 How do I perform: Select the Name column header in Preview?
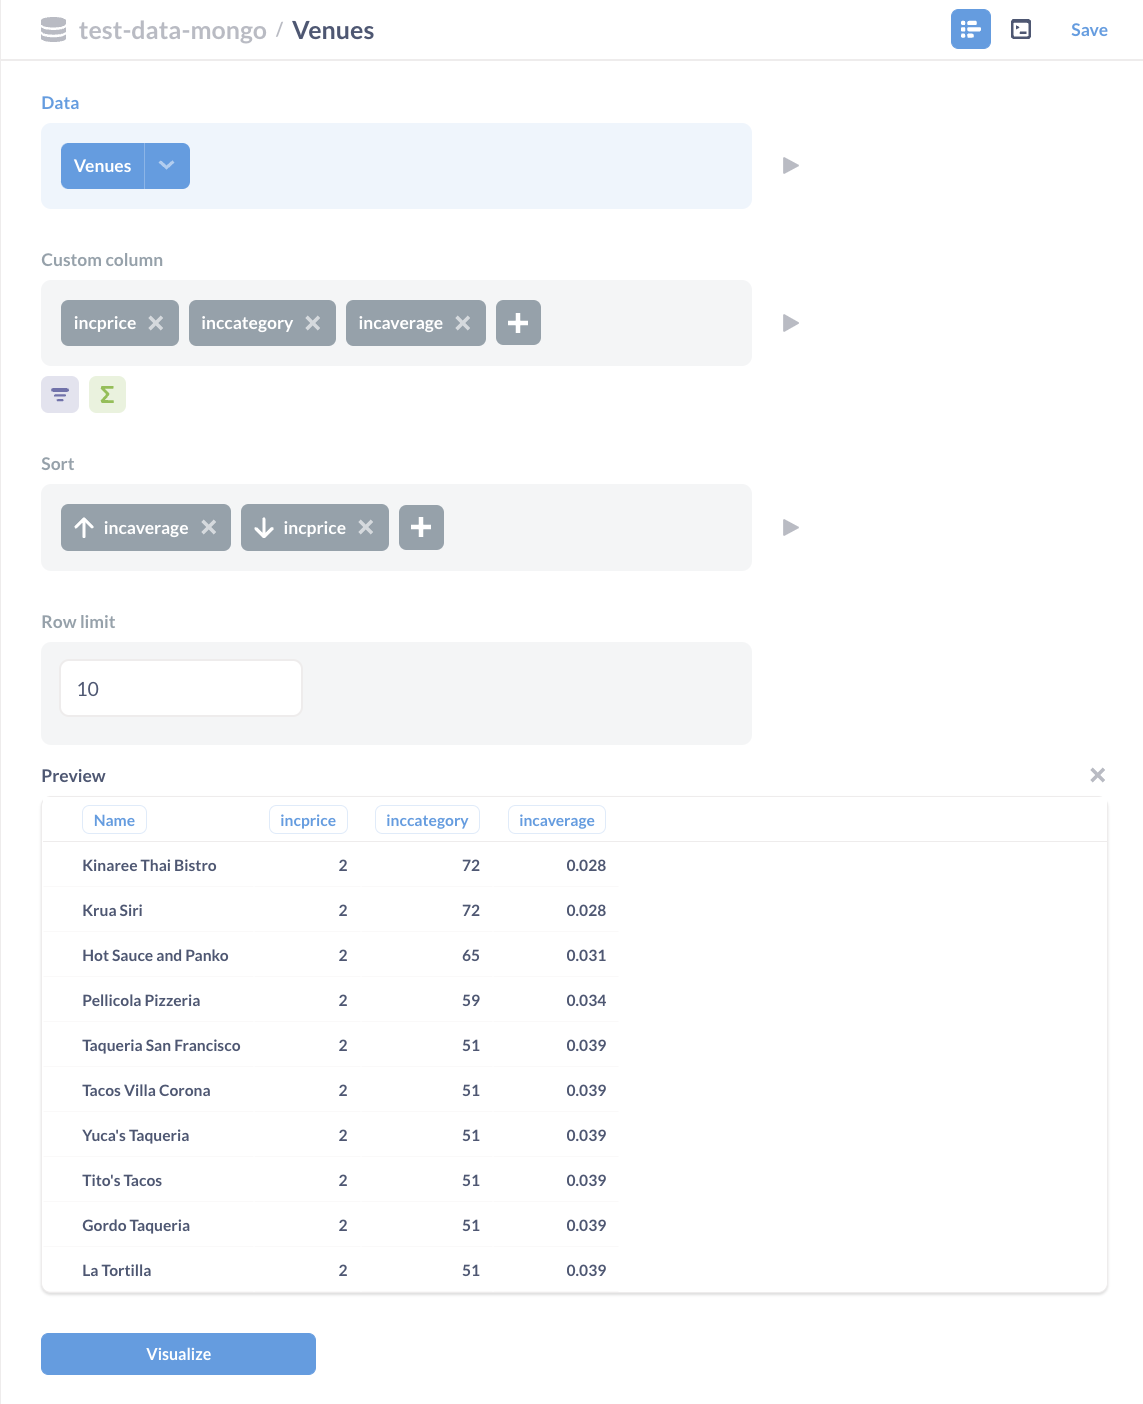(x=114, y=819)
